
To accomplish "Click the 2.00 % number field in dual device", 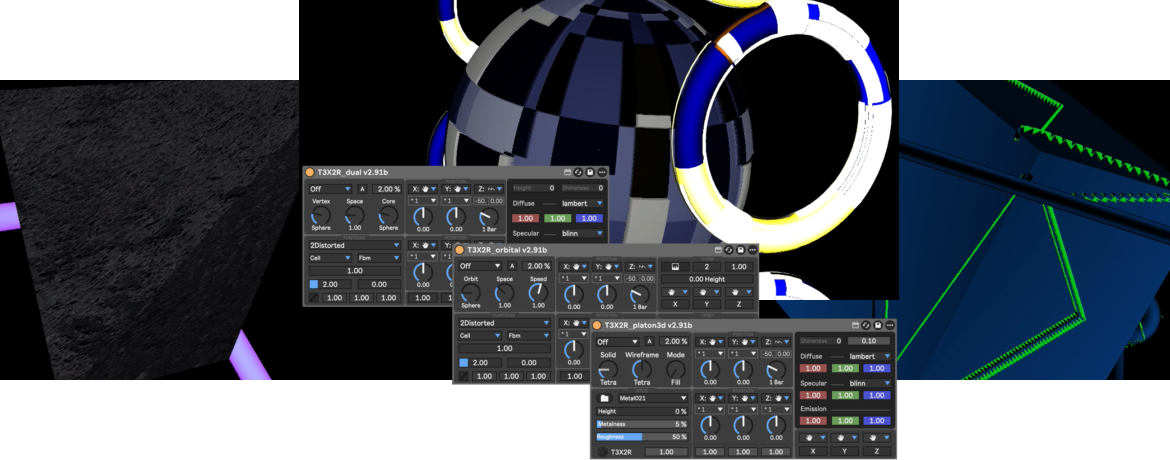I will click(x=386, y=188).
